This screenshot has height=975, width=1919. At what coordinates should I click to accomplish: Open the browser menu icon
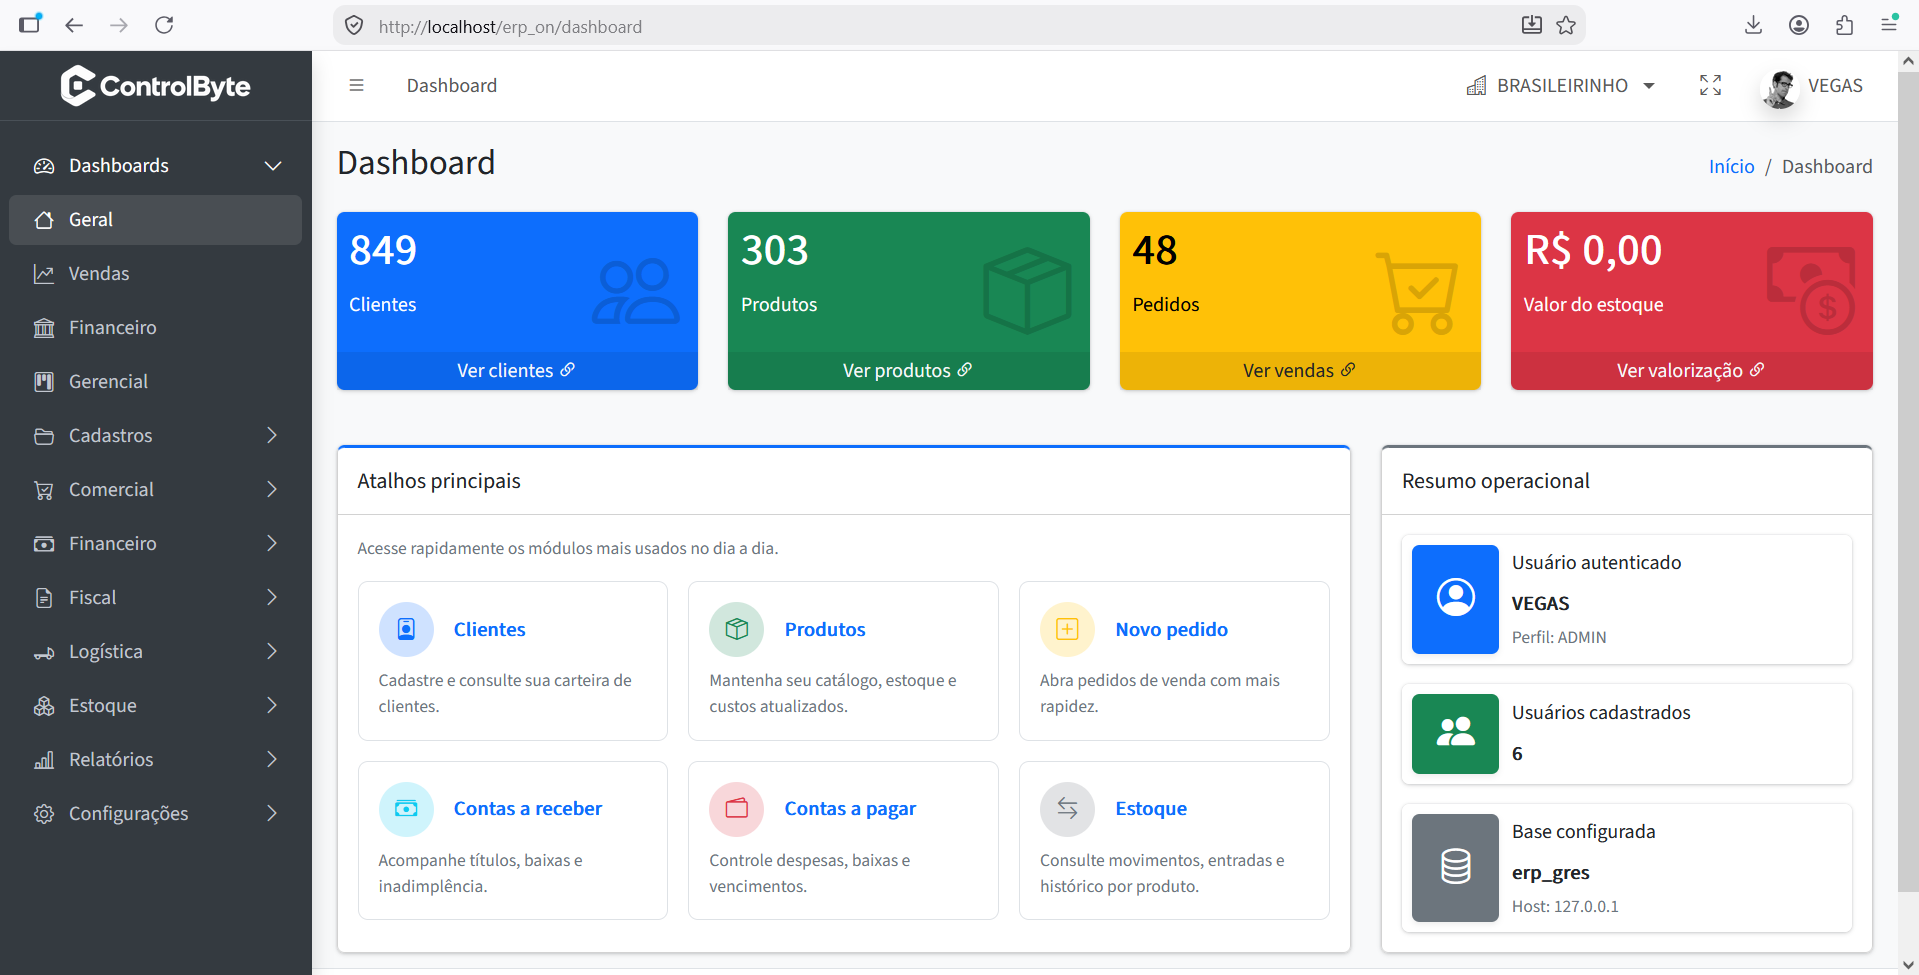point(1889,25)
